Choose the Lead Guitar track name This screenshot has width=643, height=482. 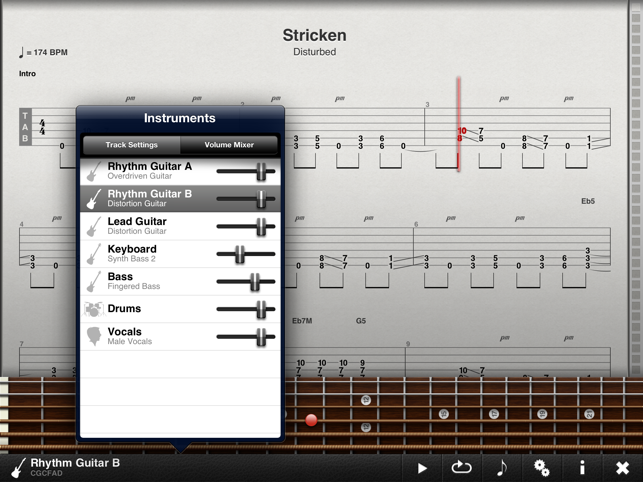coord(137,222)
